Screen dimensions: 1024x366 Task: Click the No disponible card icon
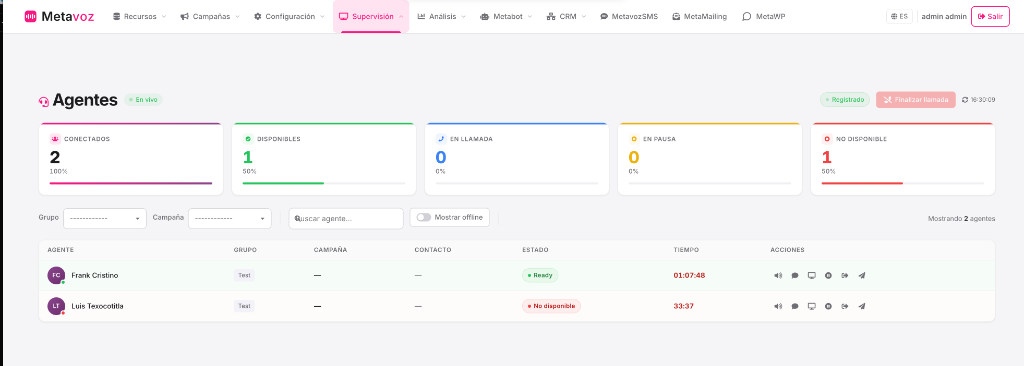pyautogui.click(x=827, y=139)
